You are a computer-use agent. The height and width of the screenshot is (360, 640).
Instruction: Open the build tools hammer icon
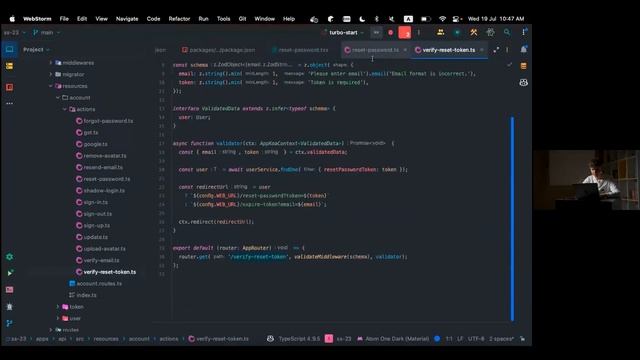(x=473, y=32)
